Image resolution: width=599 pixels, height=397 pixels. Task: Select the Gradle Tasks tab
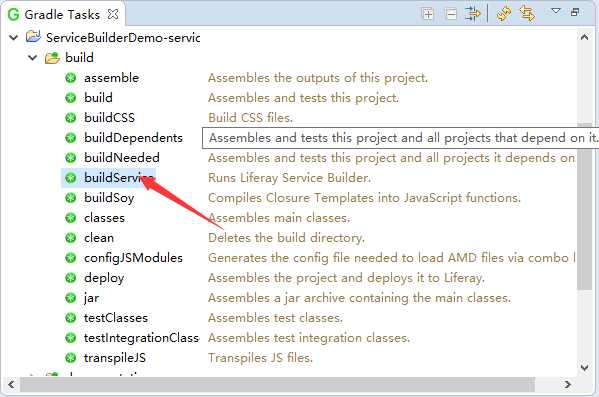[62, 15]
